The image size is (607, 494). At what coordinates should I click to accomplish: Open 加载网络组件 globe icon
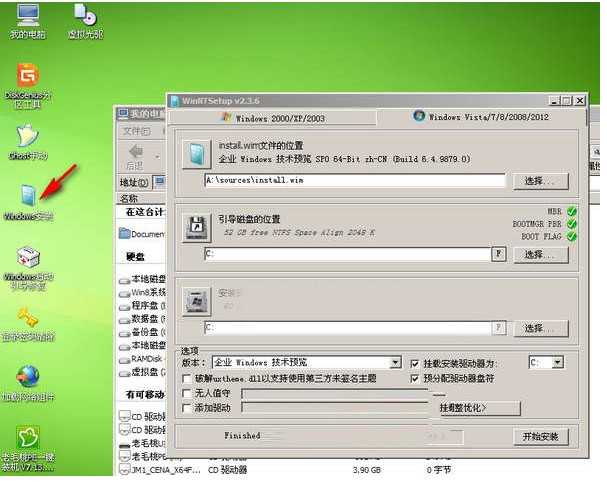[x=28, y=383]
